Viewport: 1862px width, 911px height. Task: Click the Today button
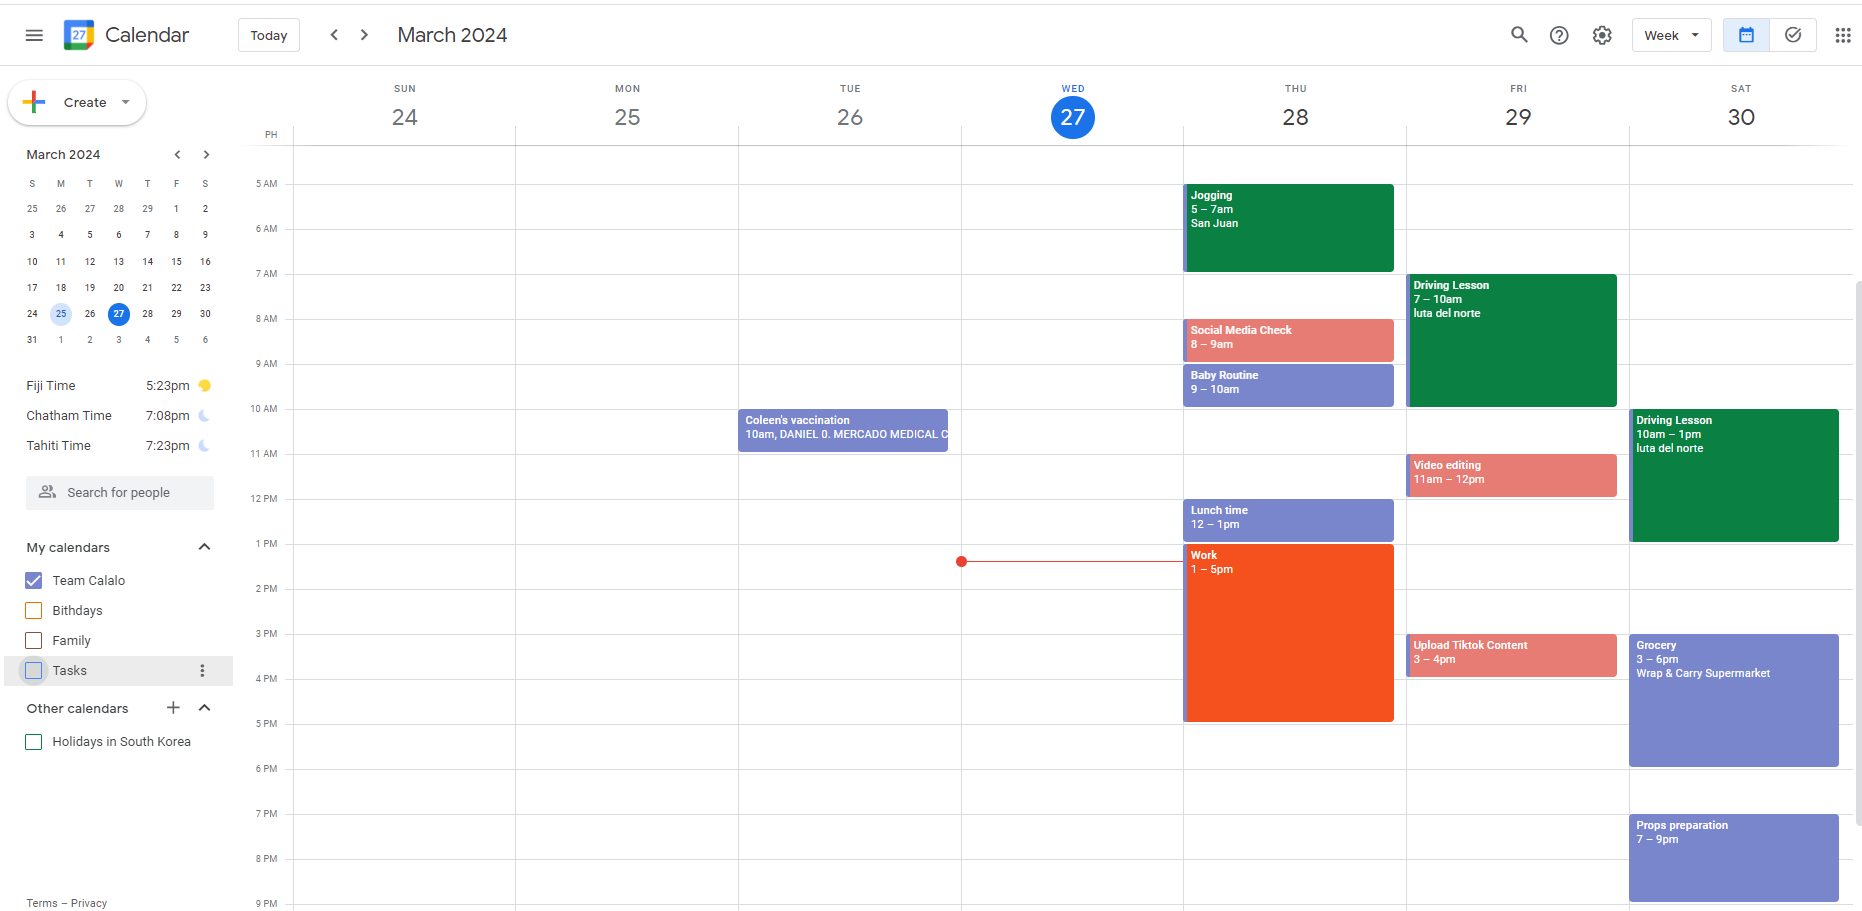[269, 35]
